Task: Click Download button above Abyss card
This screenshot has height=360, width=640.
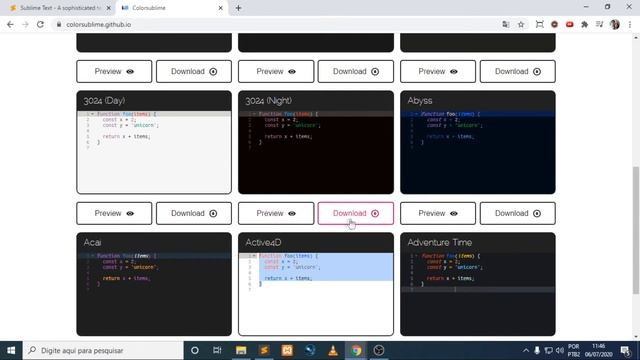Action: click(518, 71)
